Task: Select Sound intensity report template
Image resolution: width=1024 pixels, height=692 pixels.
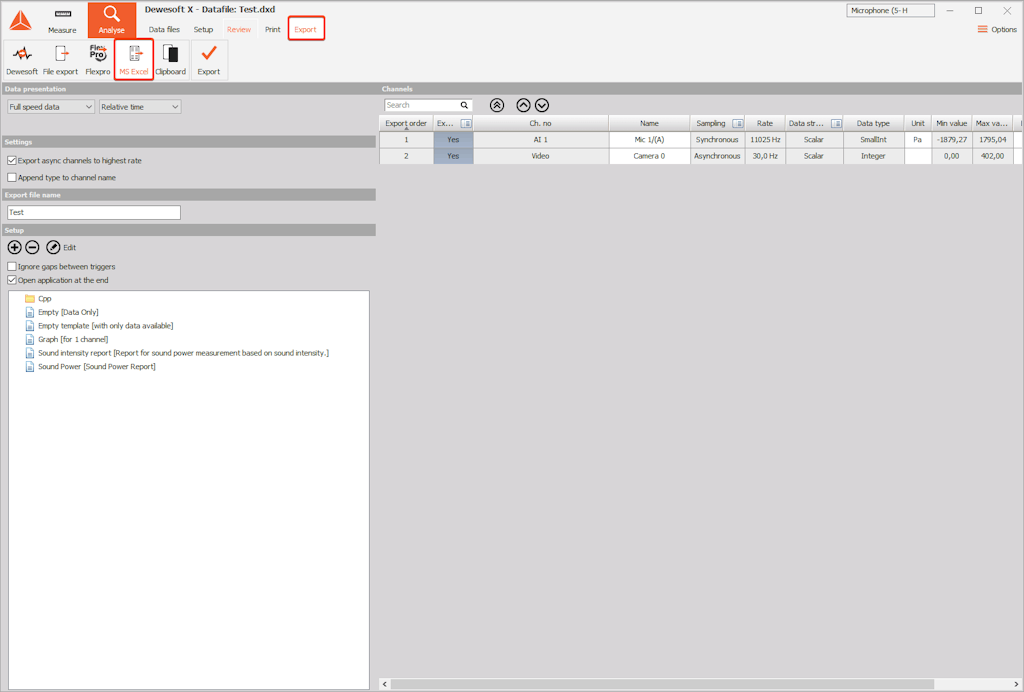Action: 177,353
